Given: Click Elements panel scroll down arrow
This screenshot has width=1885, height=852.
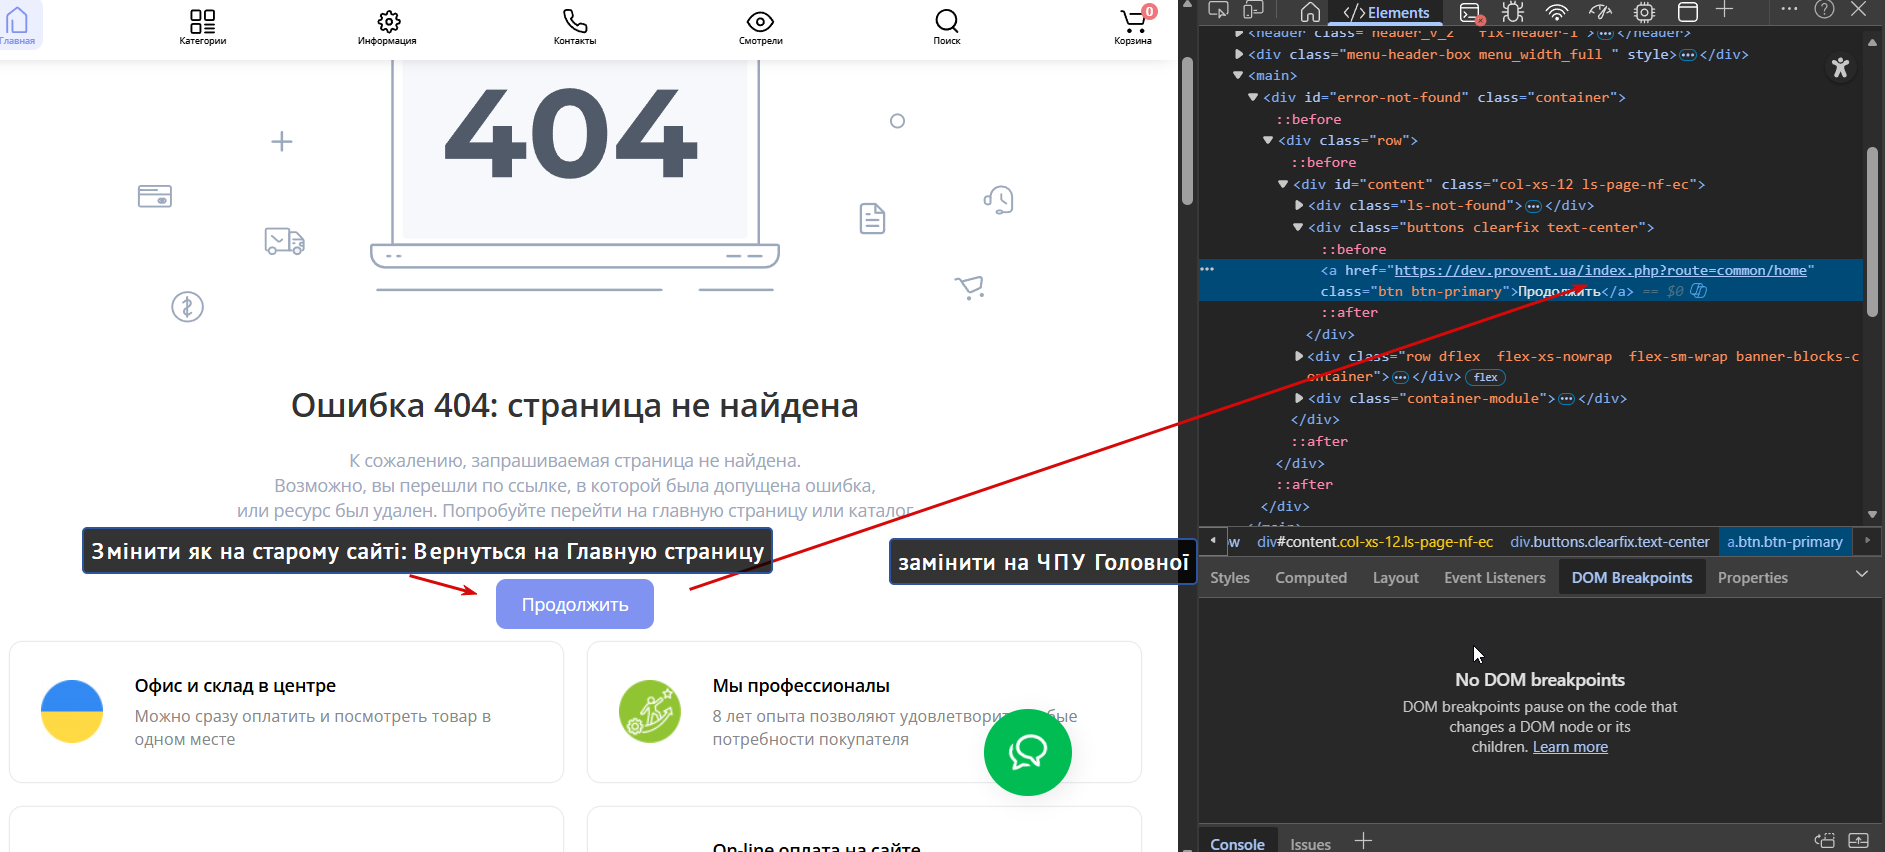Looking at the screenshot, I should [1872, 514].
